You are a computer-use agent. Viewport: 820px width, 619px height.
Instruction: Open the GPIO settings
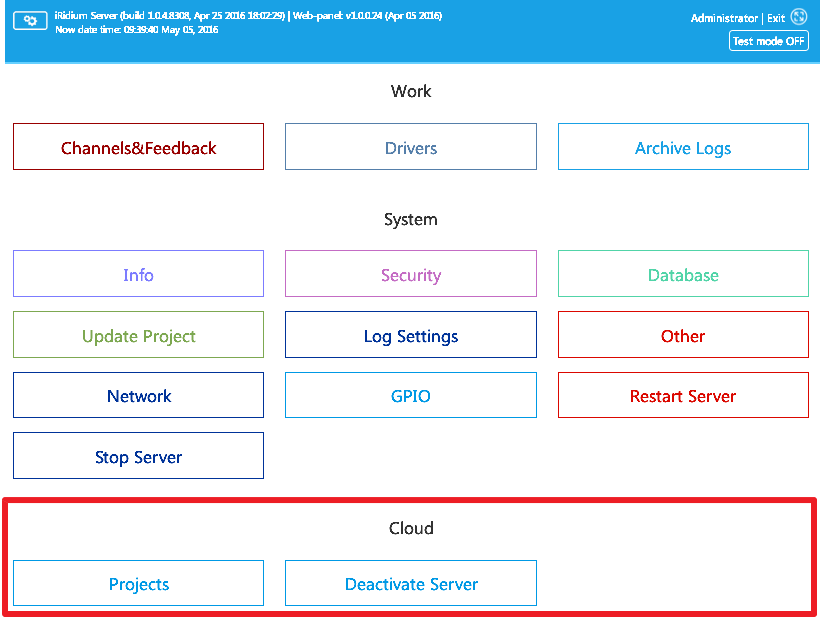coord(410,394)
